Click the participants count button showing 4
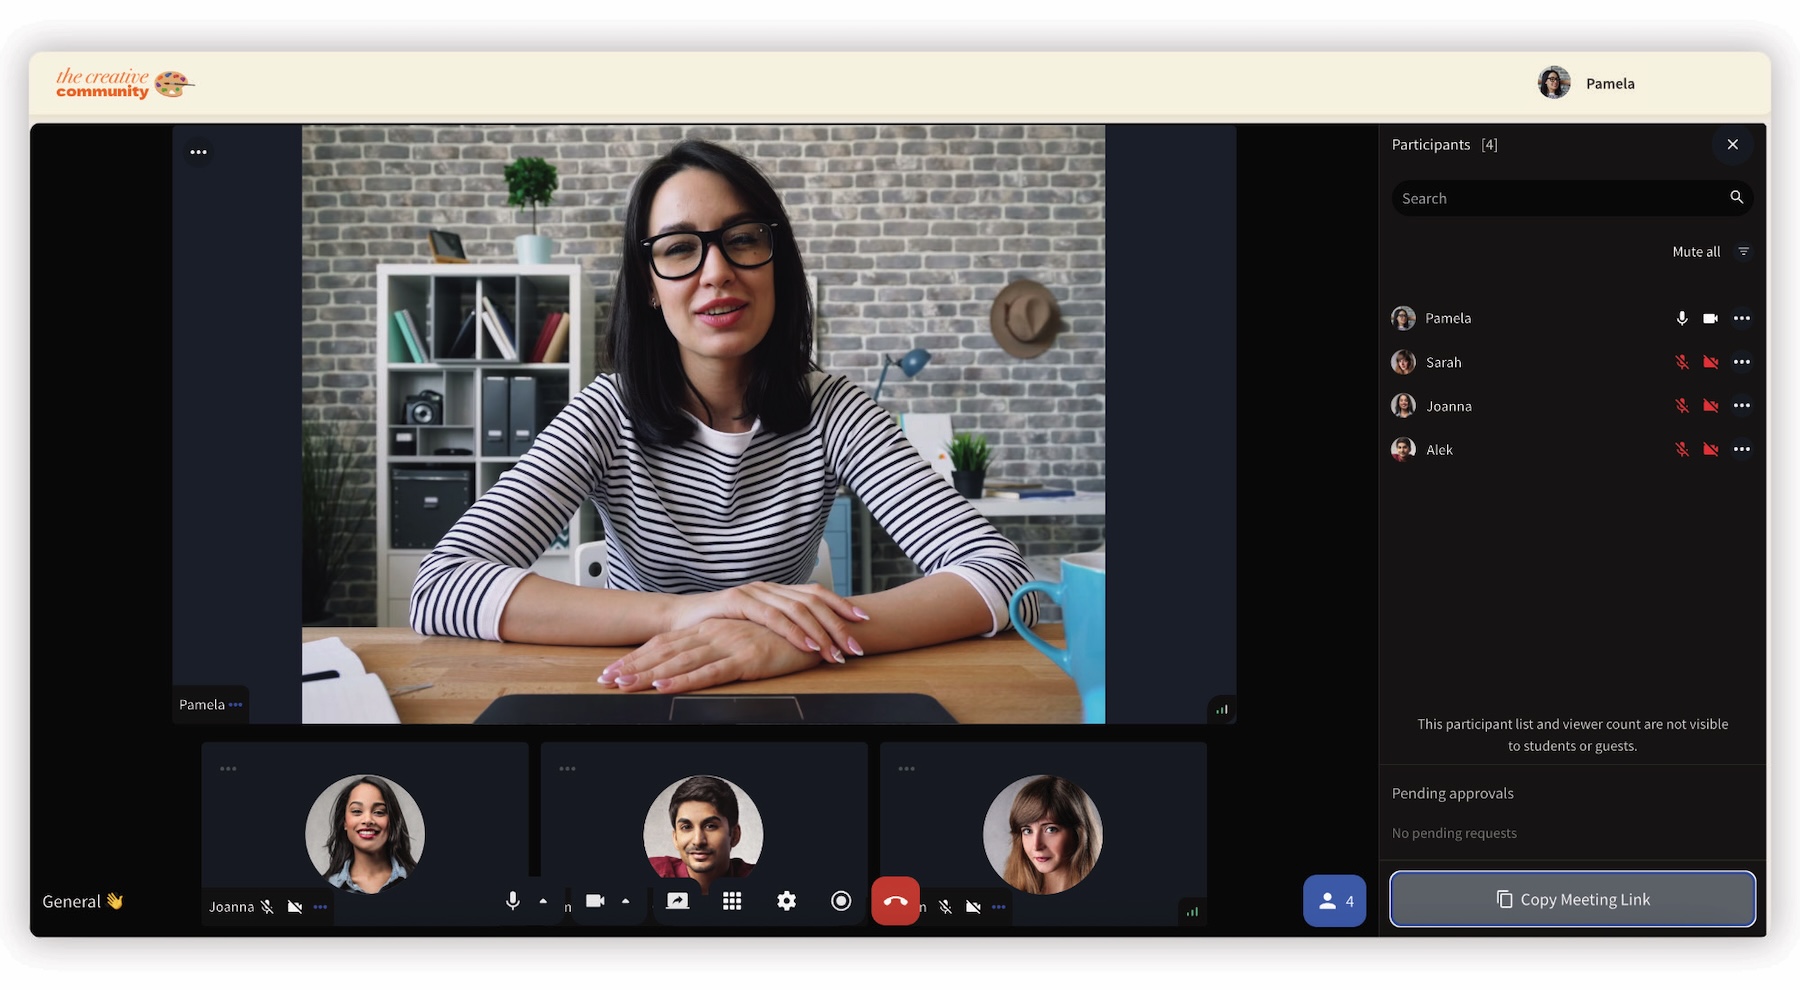This screenshot has height=990, width=1800. [x=1334, y=901]
